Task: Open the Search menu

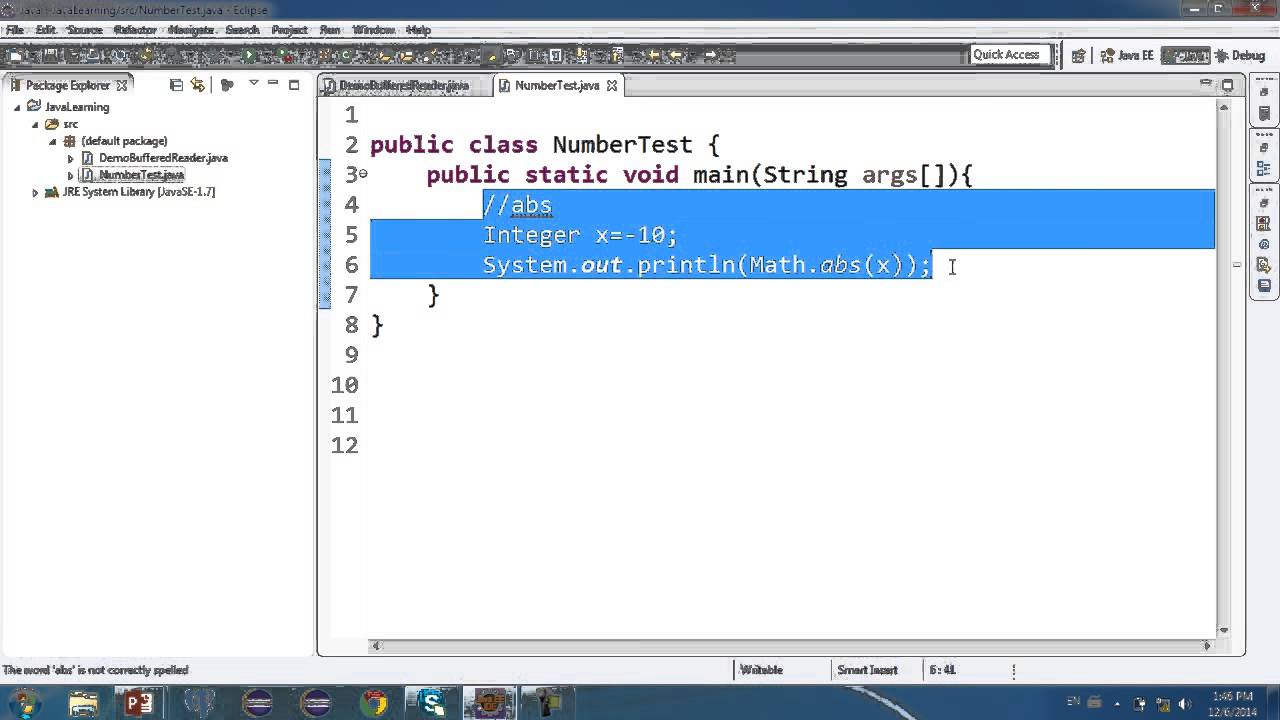Action: (x=242, y=30)
